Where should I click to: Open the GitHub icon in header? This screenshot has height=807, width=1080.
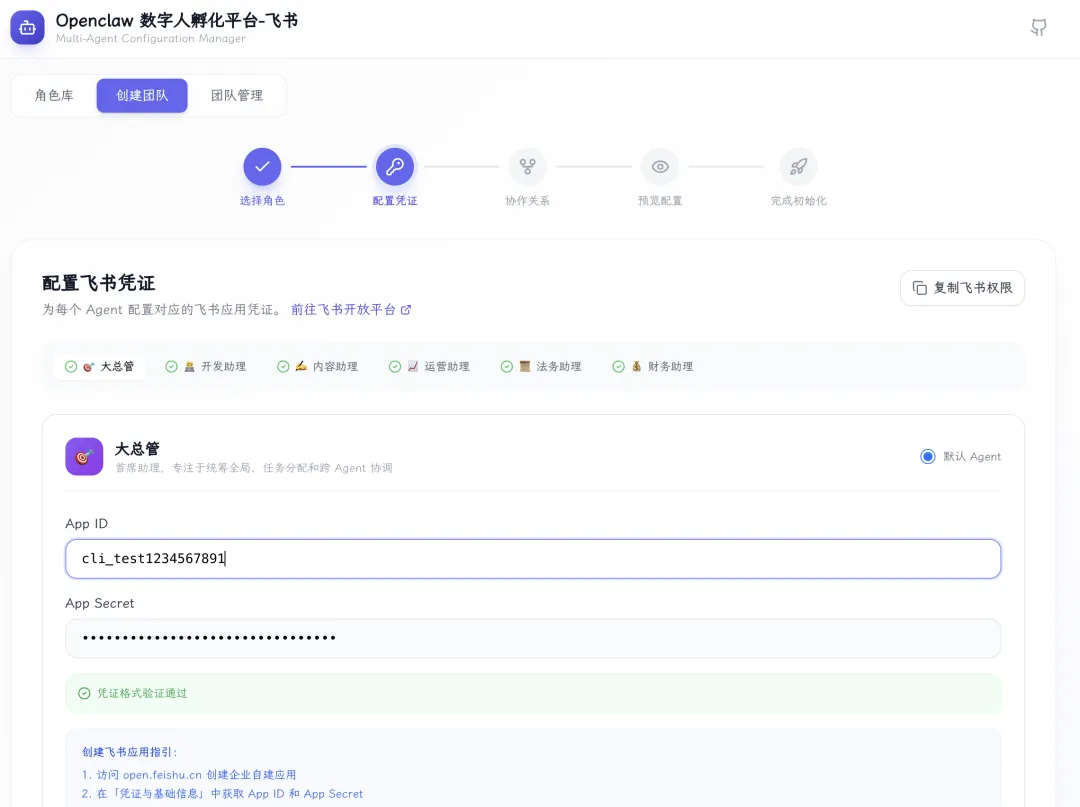coord(1039,28)
